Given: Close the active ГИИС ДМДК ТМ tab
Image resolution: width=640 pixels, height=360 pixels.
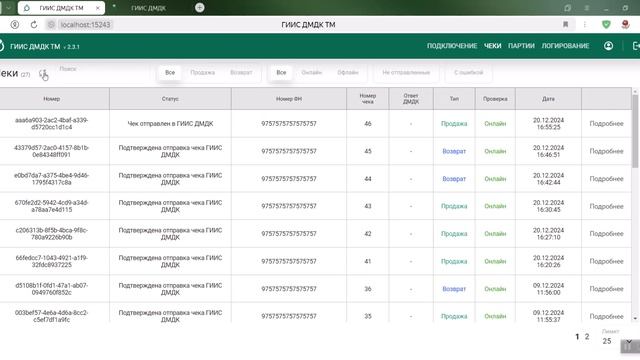Looking at the screenshot, I should (x=98, y=8).
